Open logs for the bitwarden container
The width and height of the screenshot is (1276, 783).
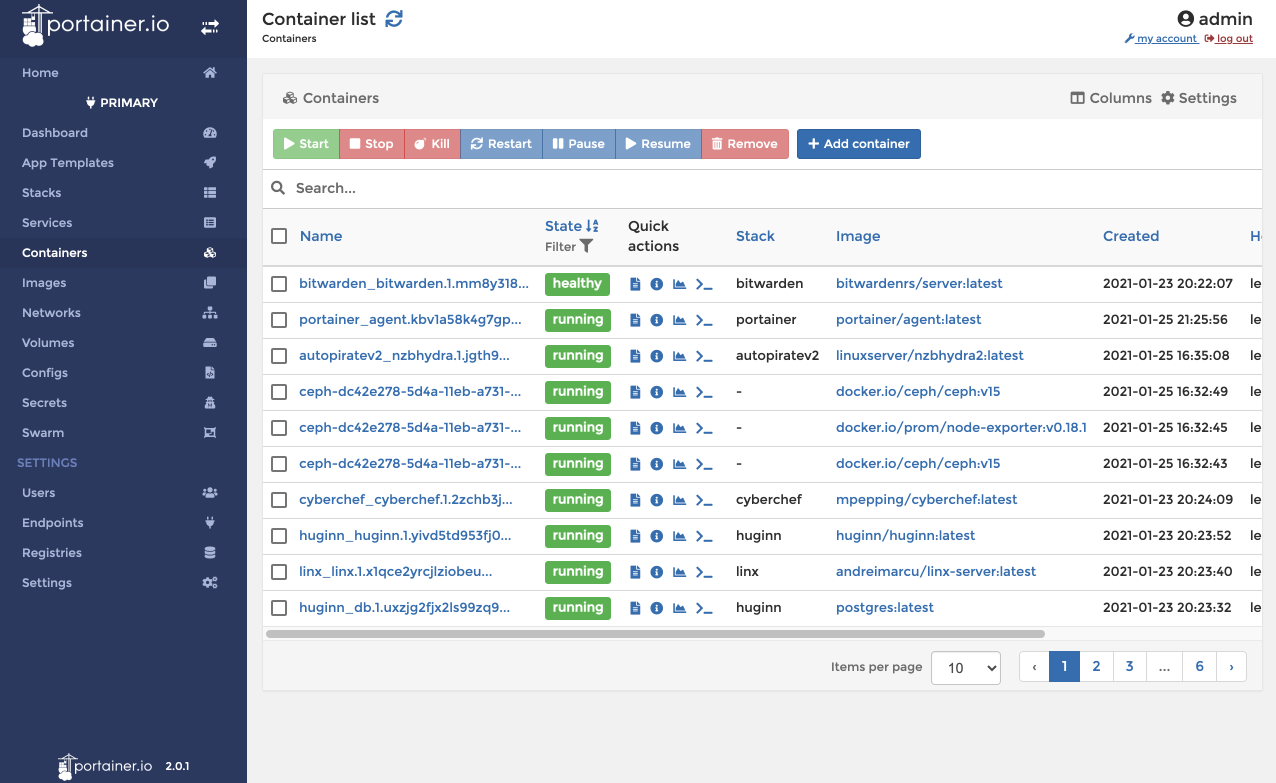(x=635, y=284)
